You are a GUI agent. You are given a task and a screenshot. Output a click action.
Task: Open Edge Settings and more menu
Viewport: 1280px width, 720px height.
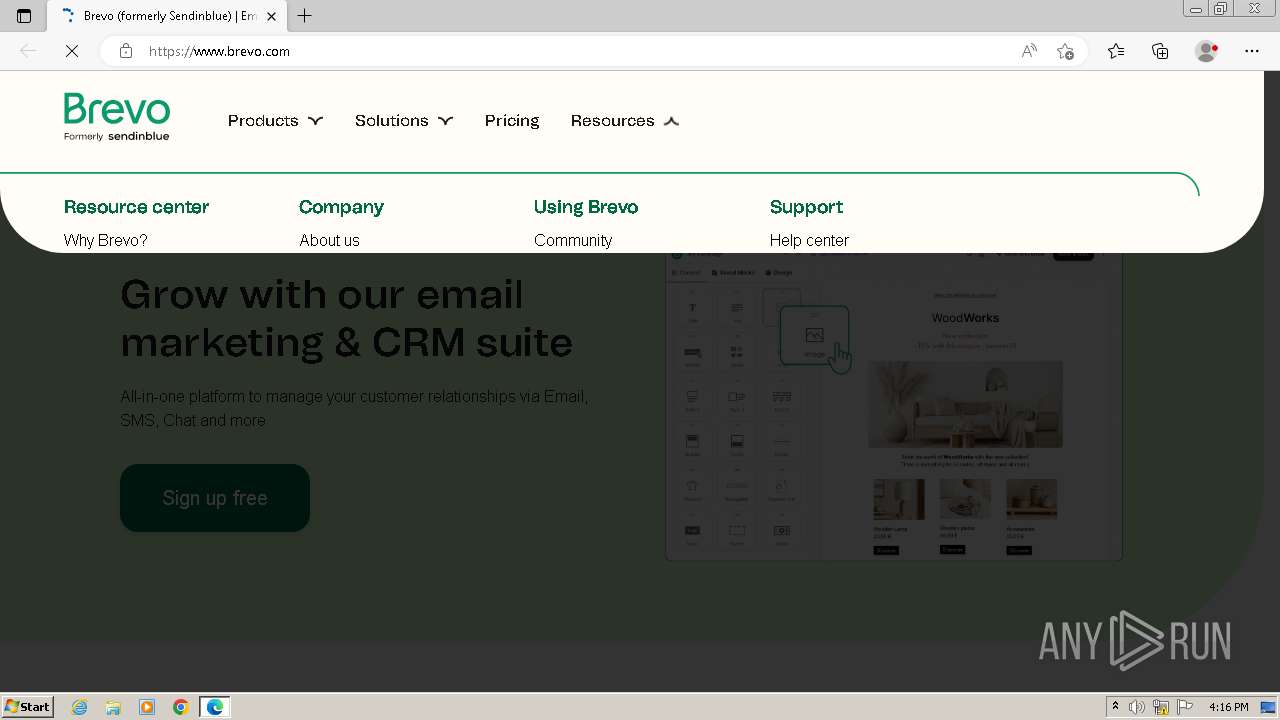tap(1252, 51)
